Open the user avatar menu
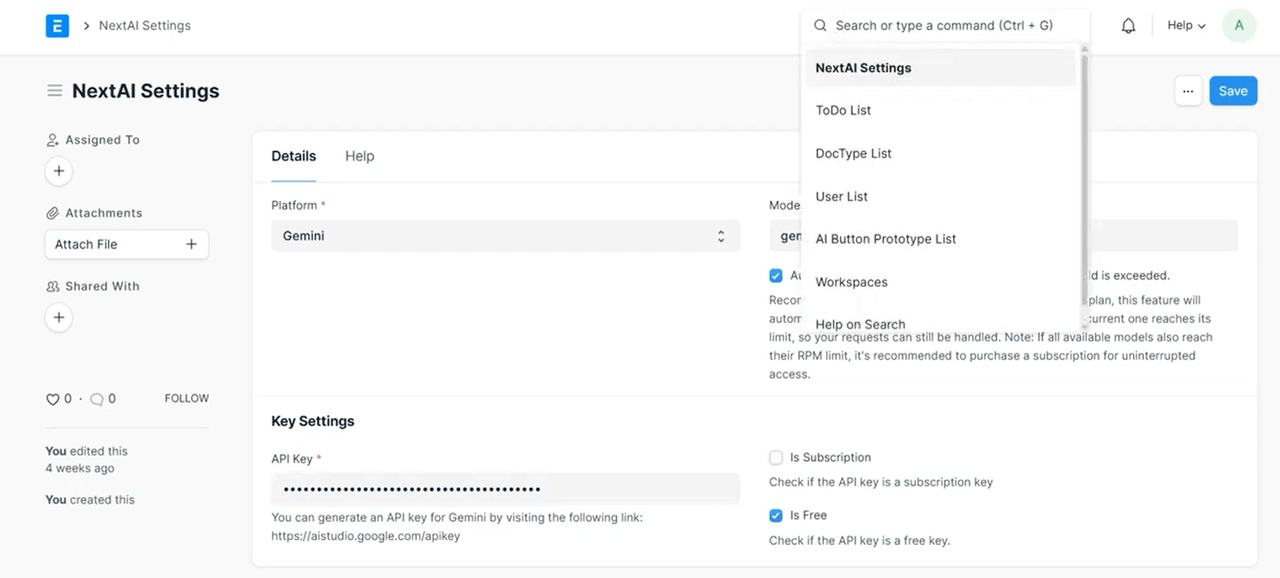1280x578 pixels. point(1239,26)
